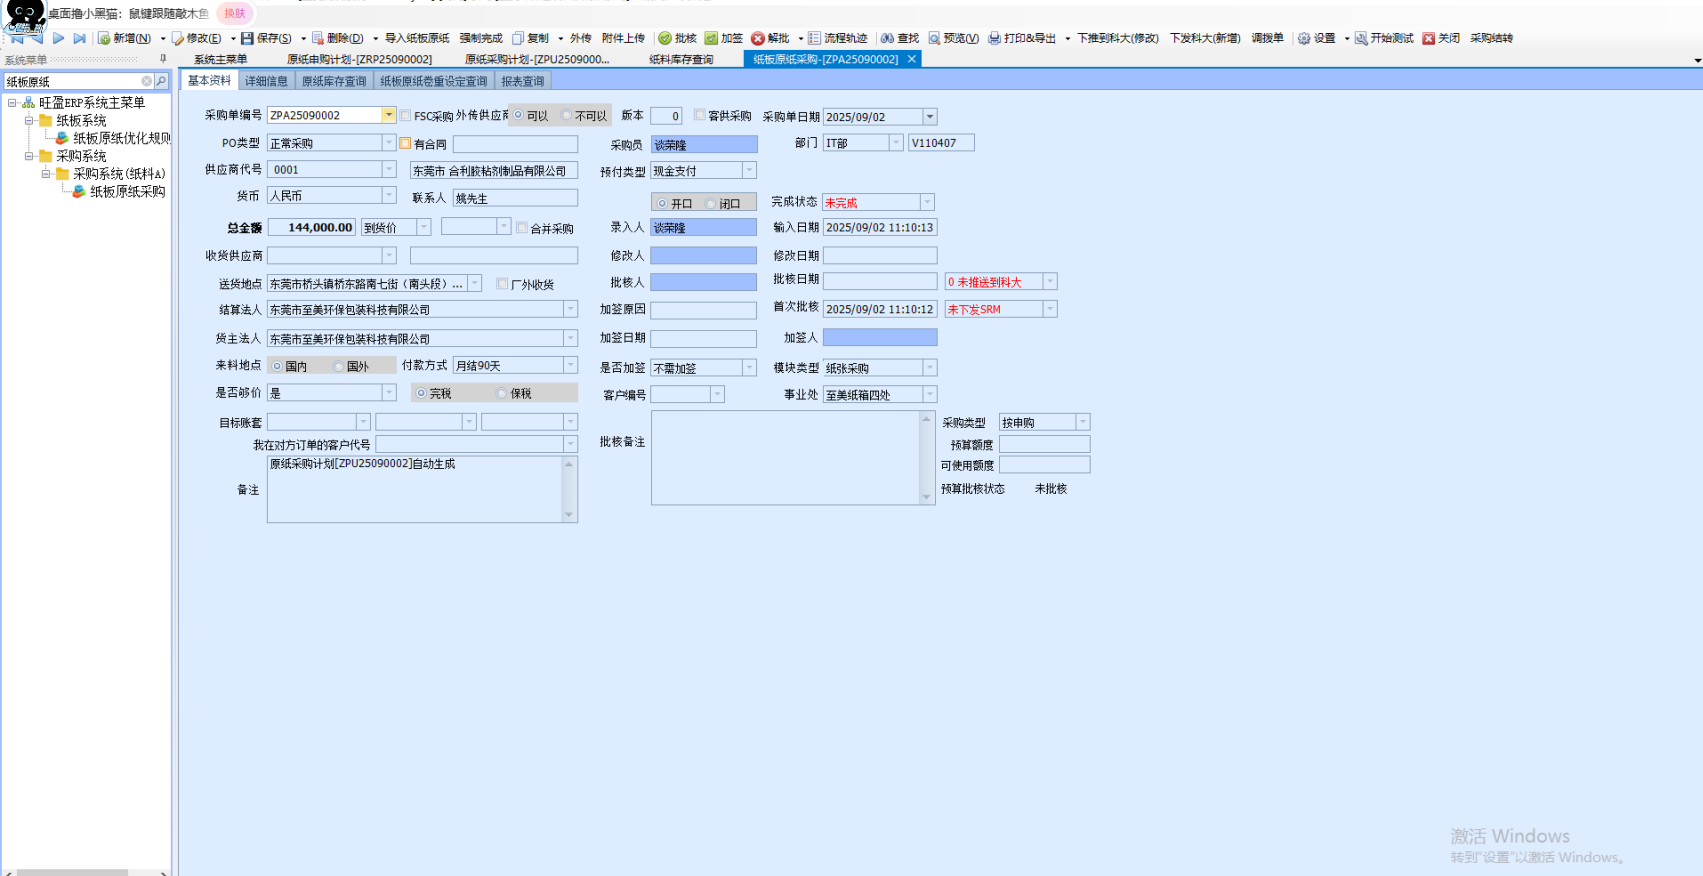Select the 国外 radio for 来料地点
The width and height of the screenshot is (1703, 876).
click(338, 366)
